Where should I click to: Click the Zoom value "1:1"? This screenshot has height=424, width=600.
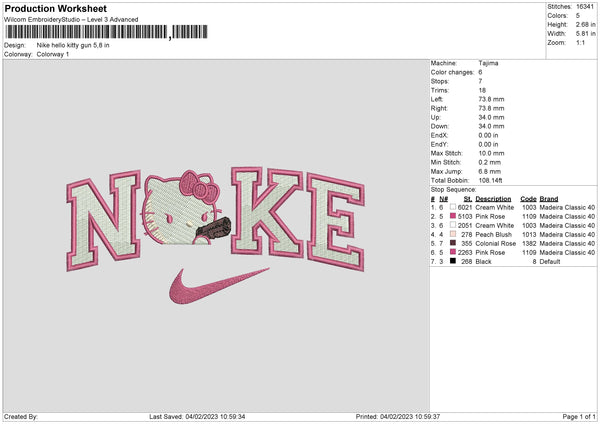pos(580,42)
